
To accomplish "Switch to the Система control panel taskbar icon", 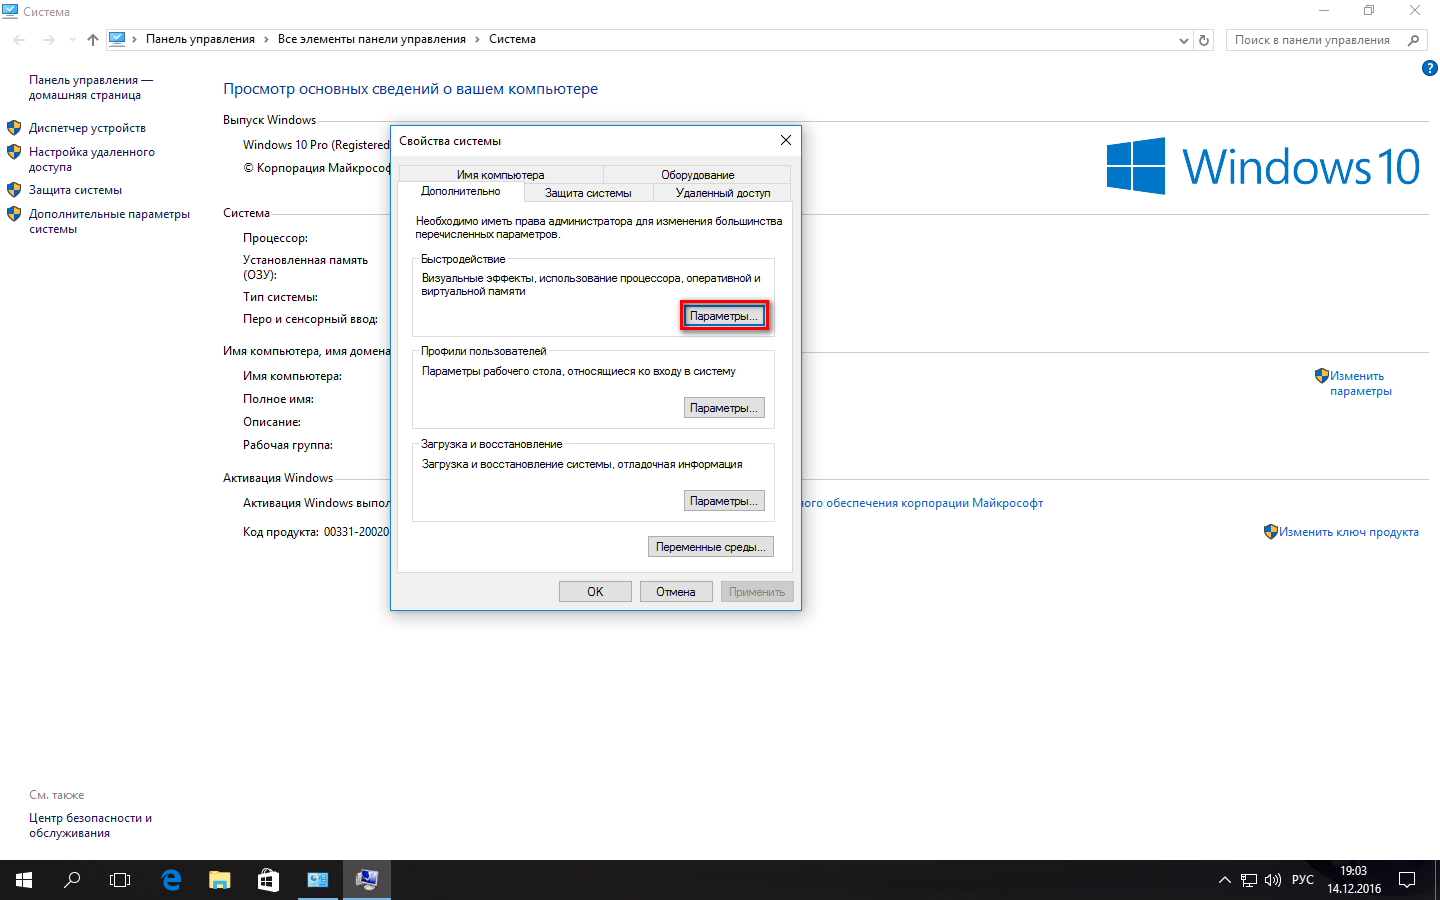I will (317, 880).
